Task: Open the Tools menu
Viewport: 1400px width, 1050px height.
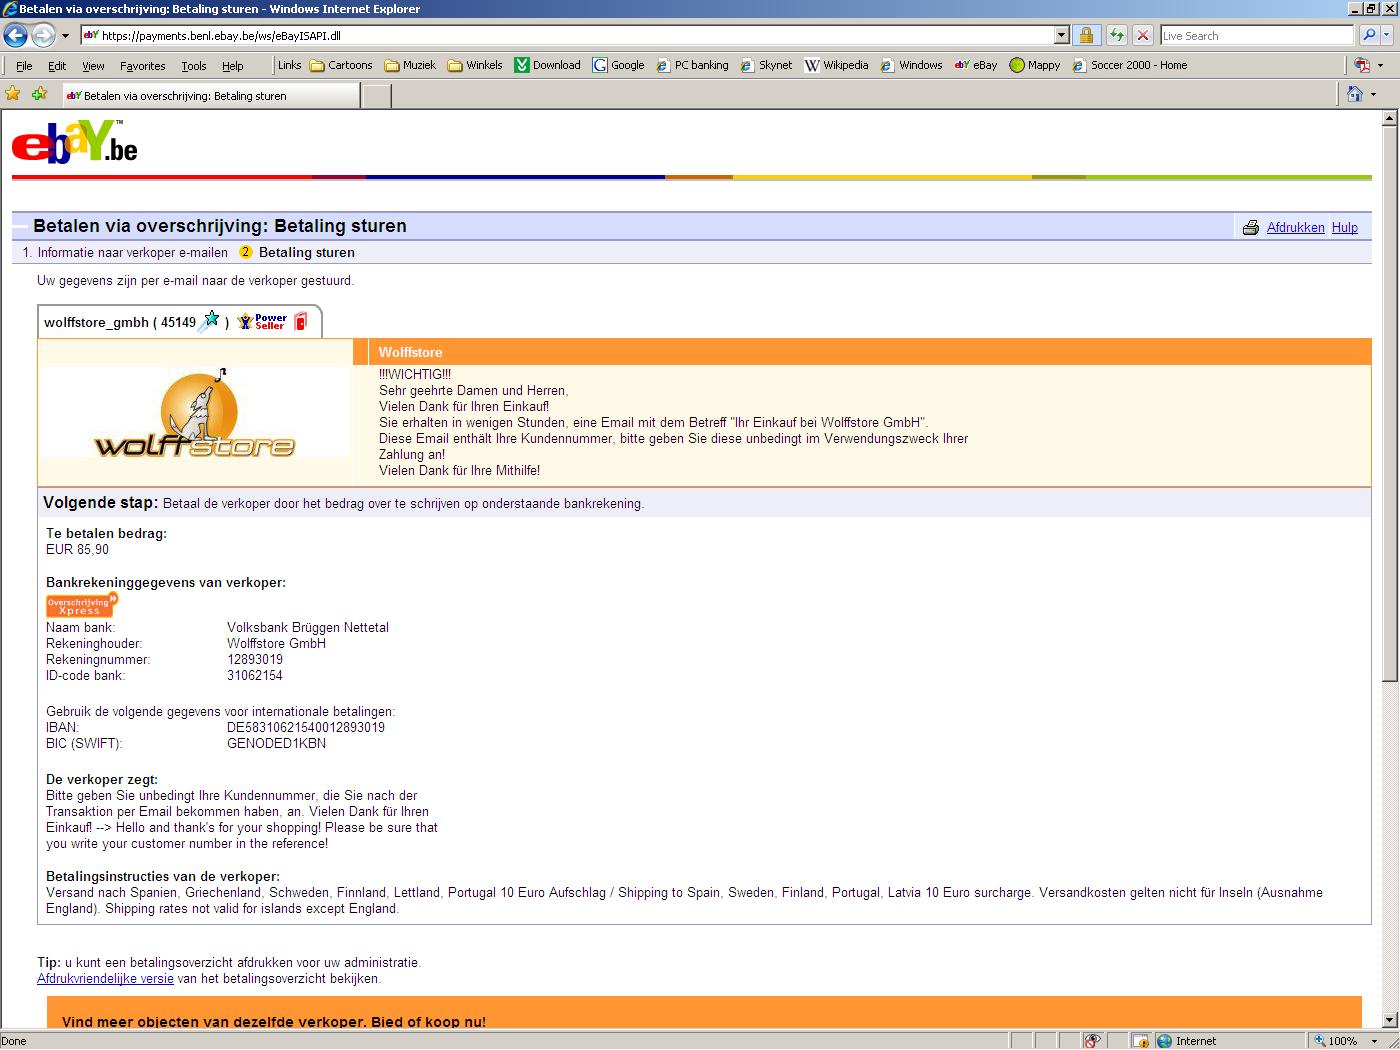Action: 194,66
